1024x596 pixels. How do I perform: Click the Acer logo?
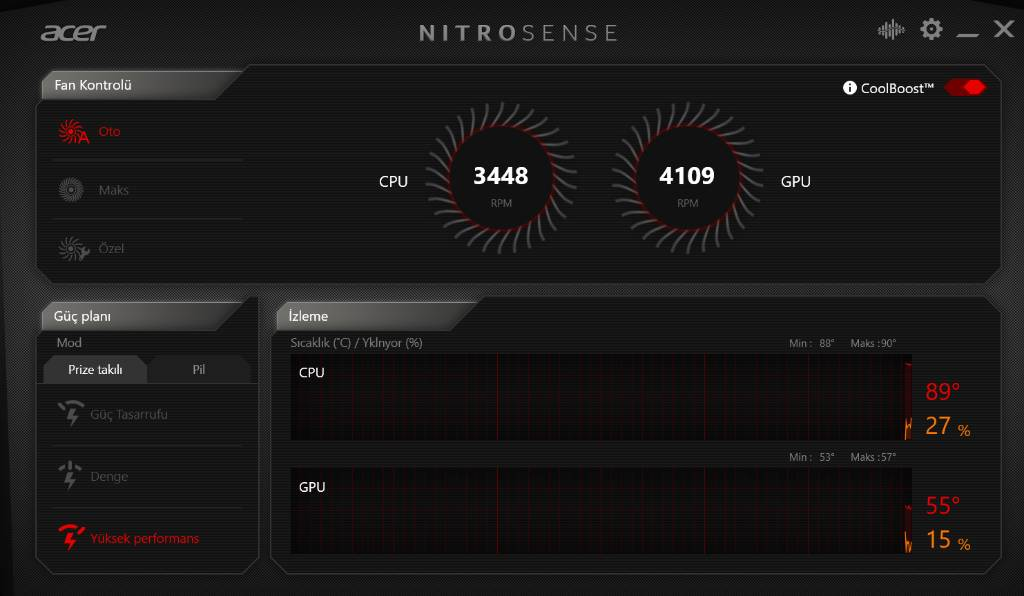pyautogui.click(x=73, y=33)
